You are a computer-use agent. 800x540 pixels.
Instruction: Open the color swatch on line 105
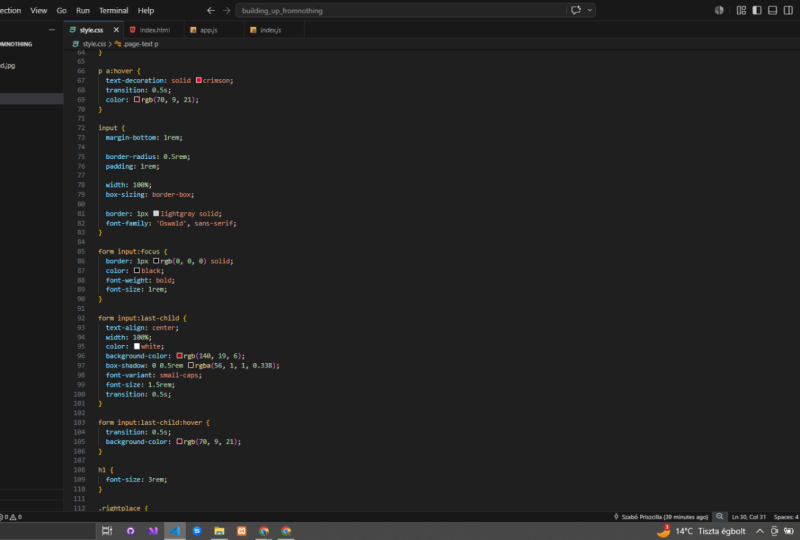click(x=179, y=441)
